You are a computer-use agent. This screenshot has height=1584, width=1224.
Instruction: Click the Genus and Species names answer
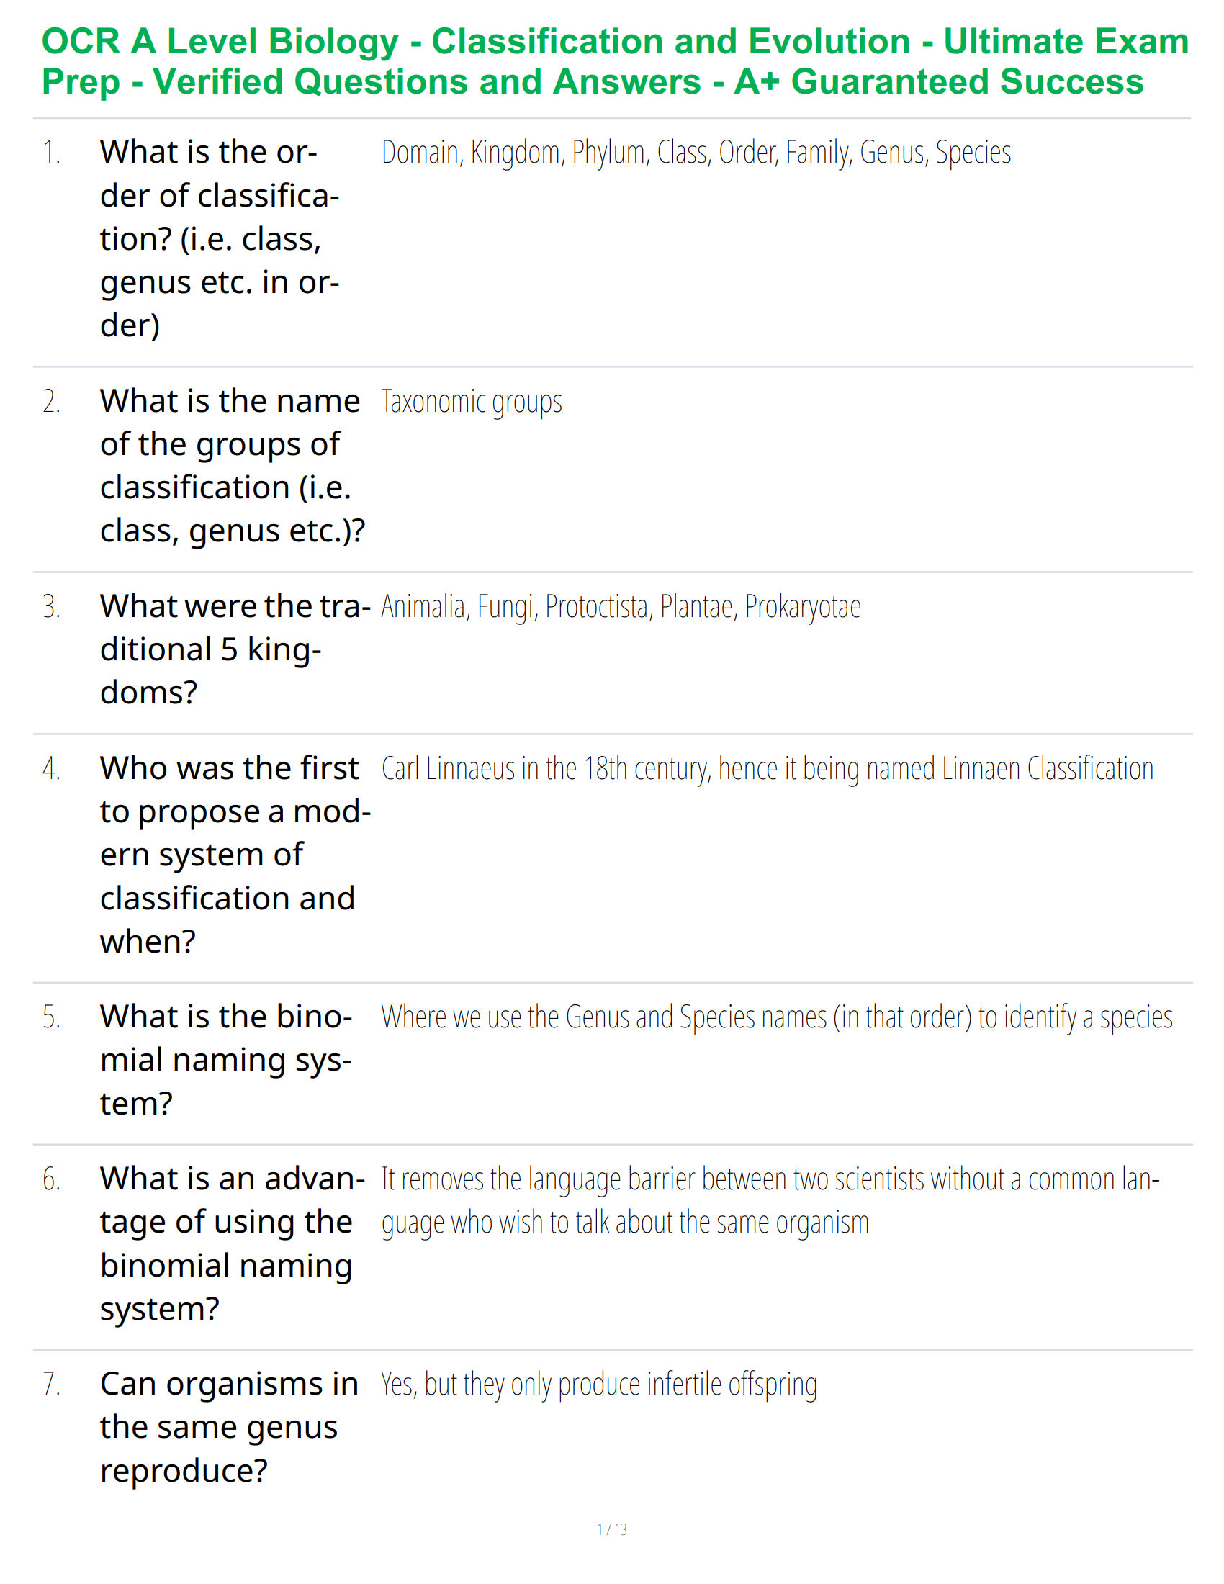[x=777, y=1017]
